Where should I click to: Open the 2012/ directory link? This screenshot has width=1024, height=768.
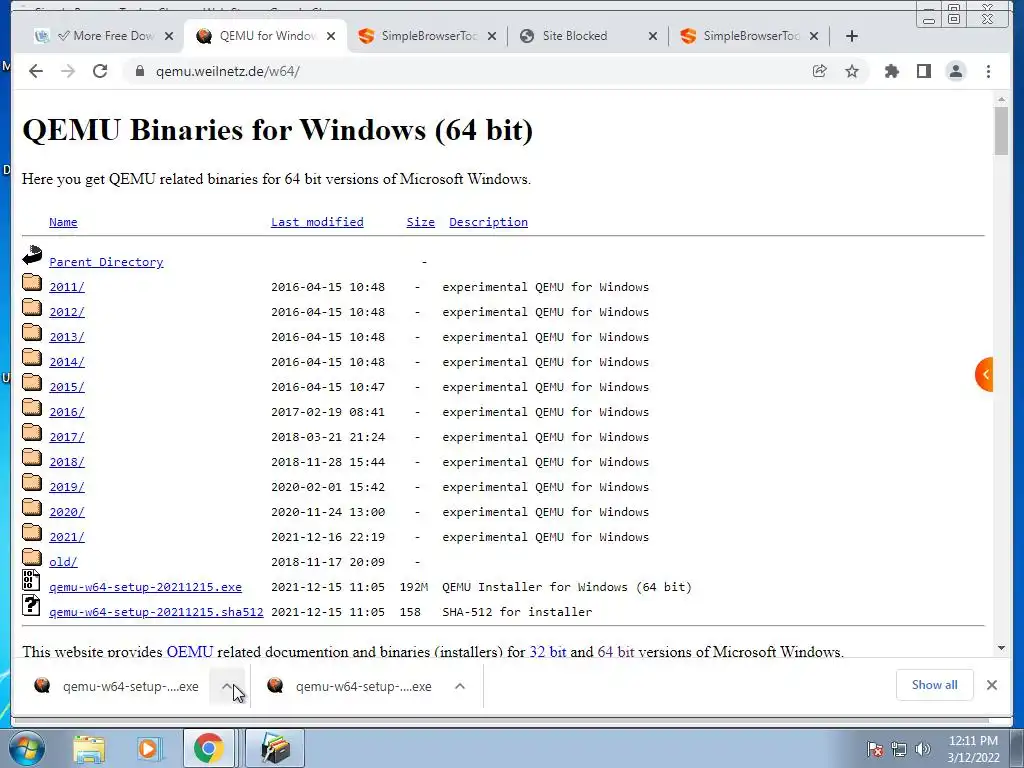pyautogui.click(x=67, y=312)
